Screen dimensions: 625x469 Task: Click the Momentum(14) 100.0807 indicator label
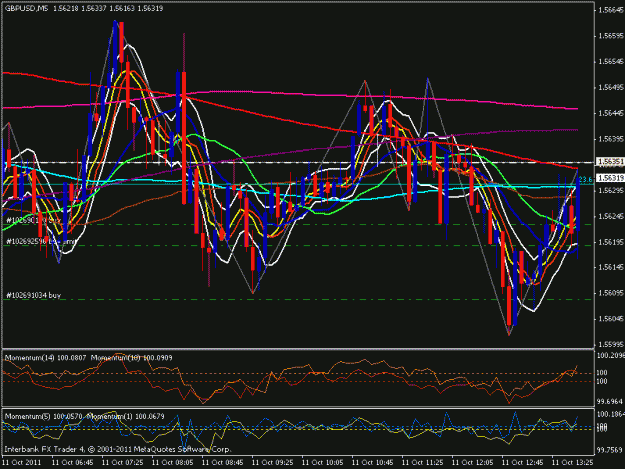tap(45, 358)
